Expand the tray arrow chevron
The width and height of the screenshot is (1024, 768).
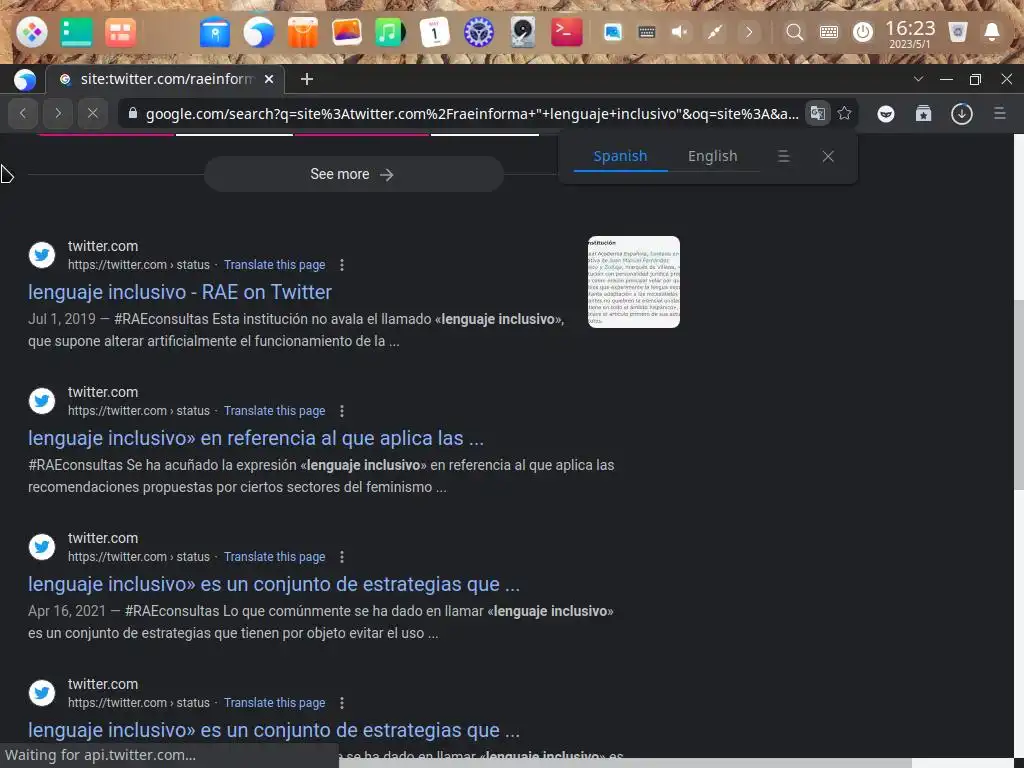[x=749, y=32]
